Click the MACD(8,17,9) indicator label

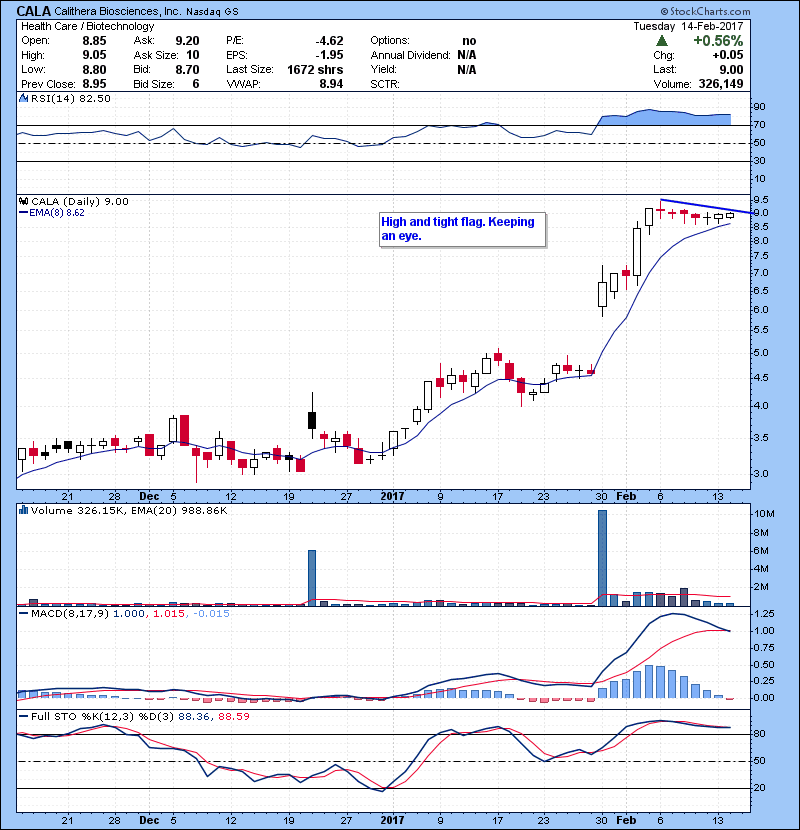pyautogui.click(x=71, y=614)
